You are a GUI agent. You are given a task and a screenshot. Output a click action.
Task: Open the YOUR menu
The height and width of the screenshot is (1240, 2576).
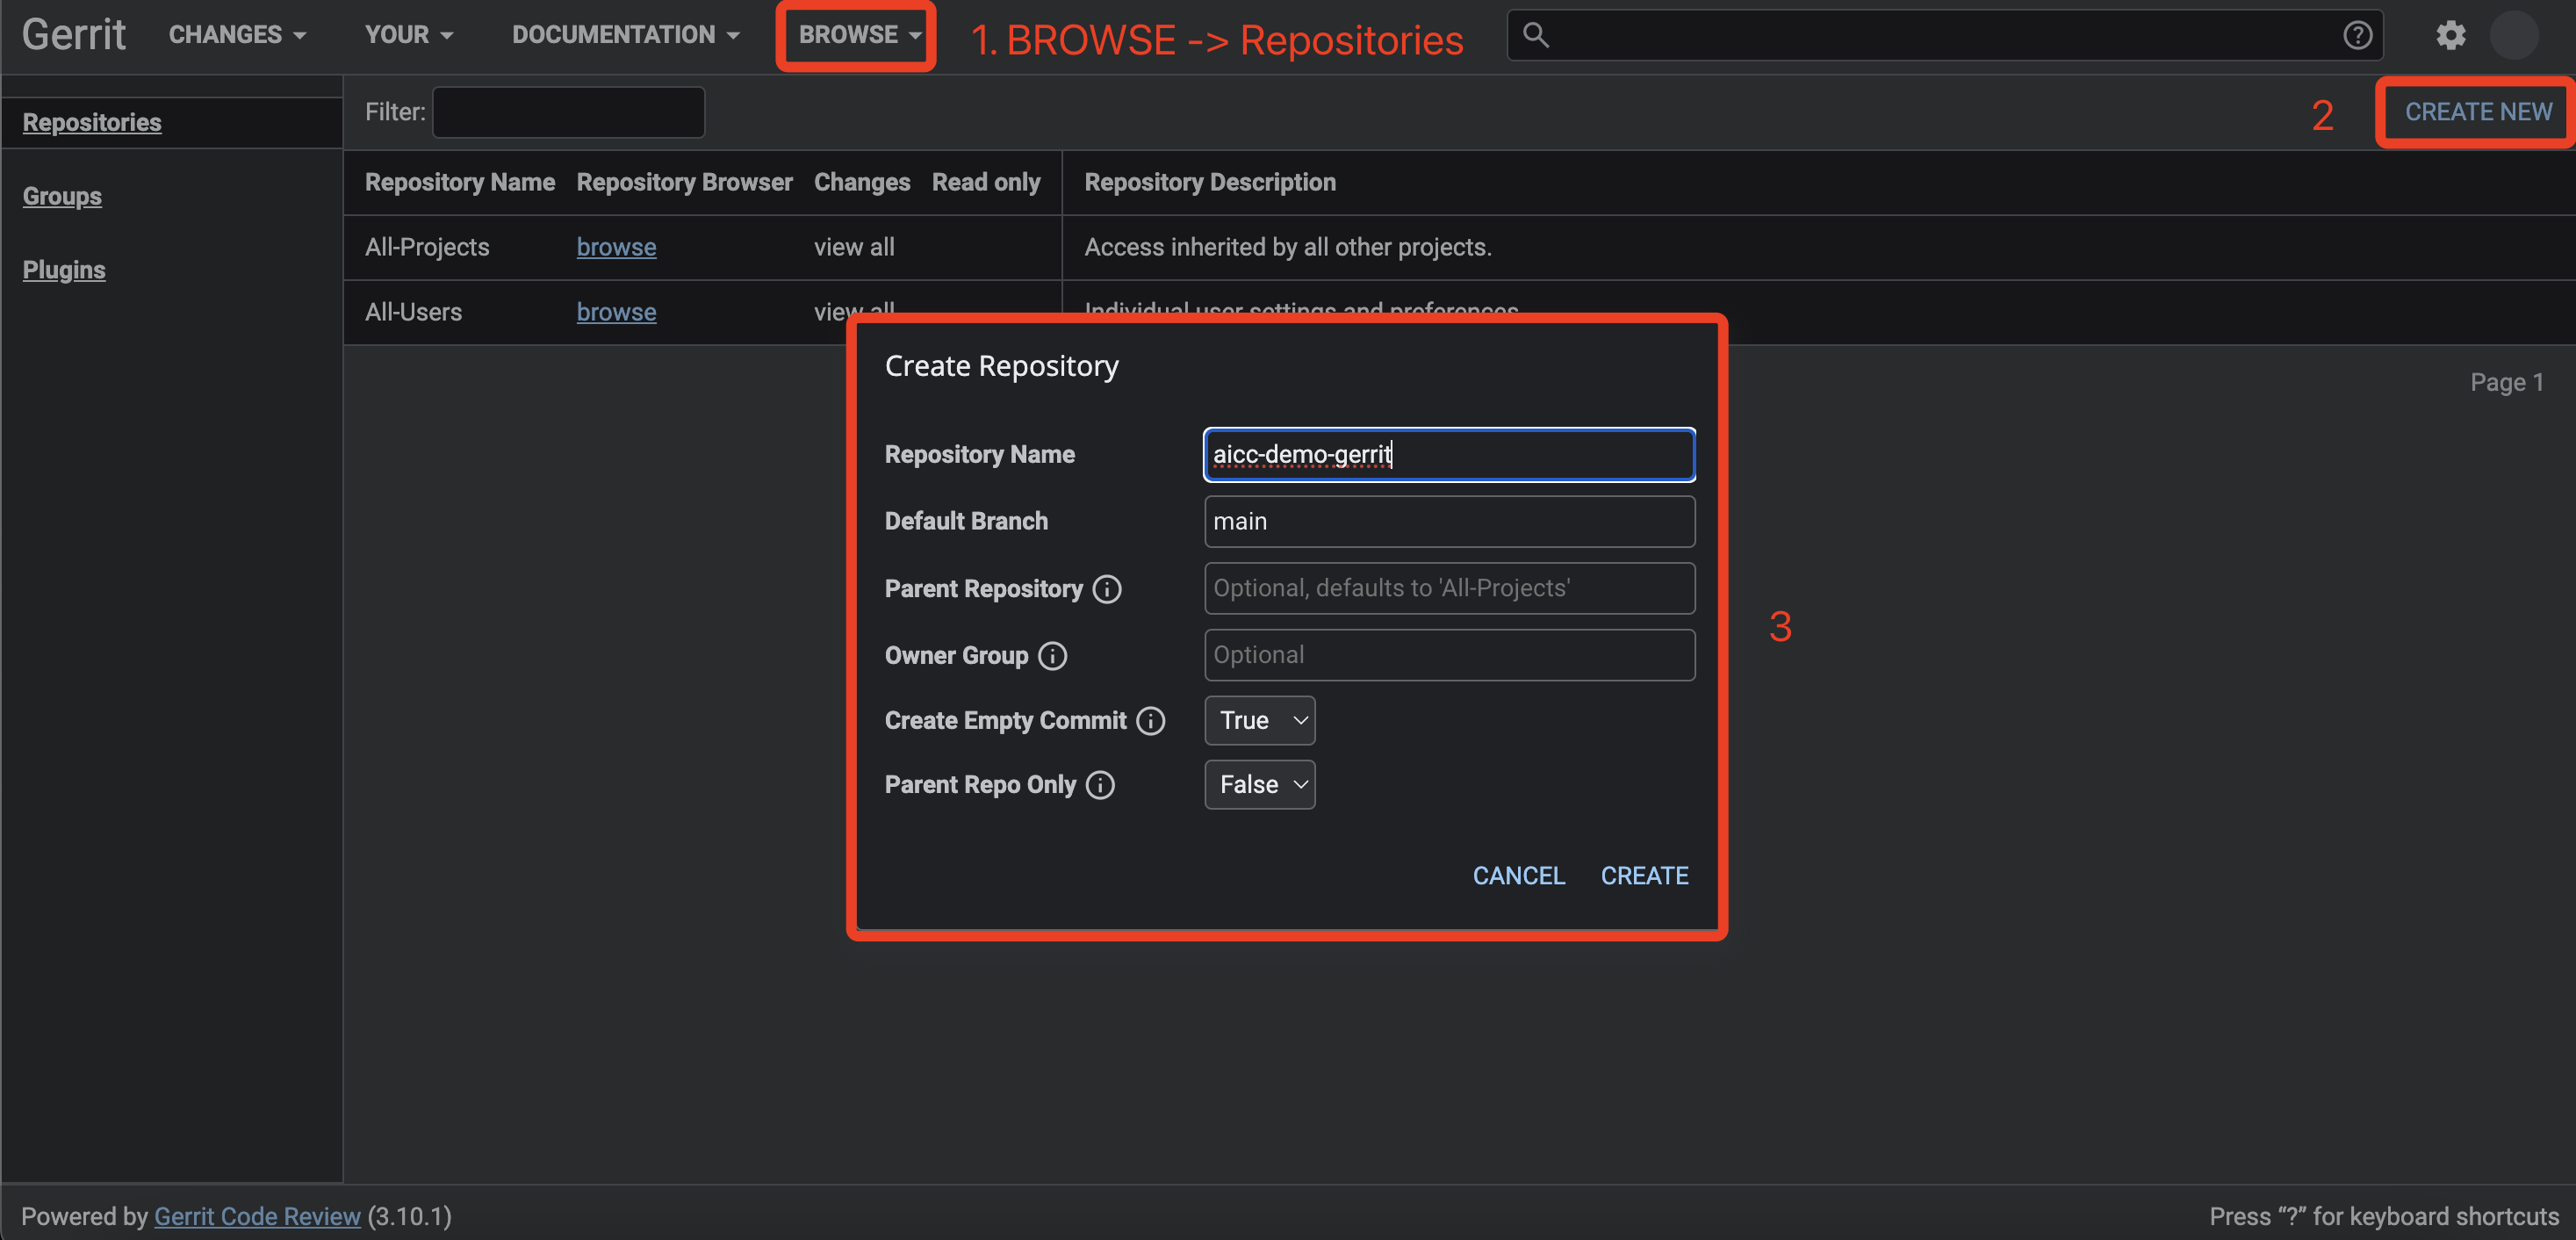pyautogui.click(x=408, y=35)
